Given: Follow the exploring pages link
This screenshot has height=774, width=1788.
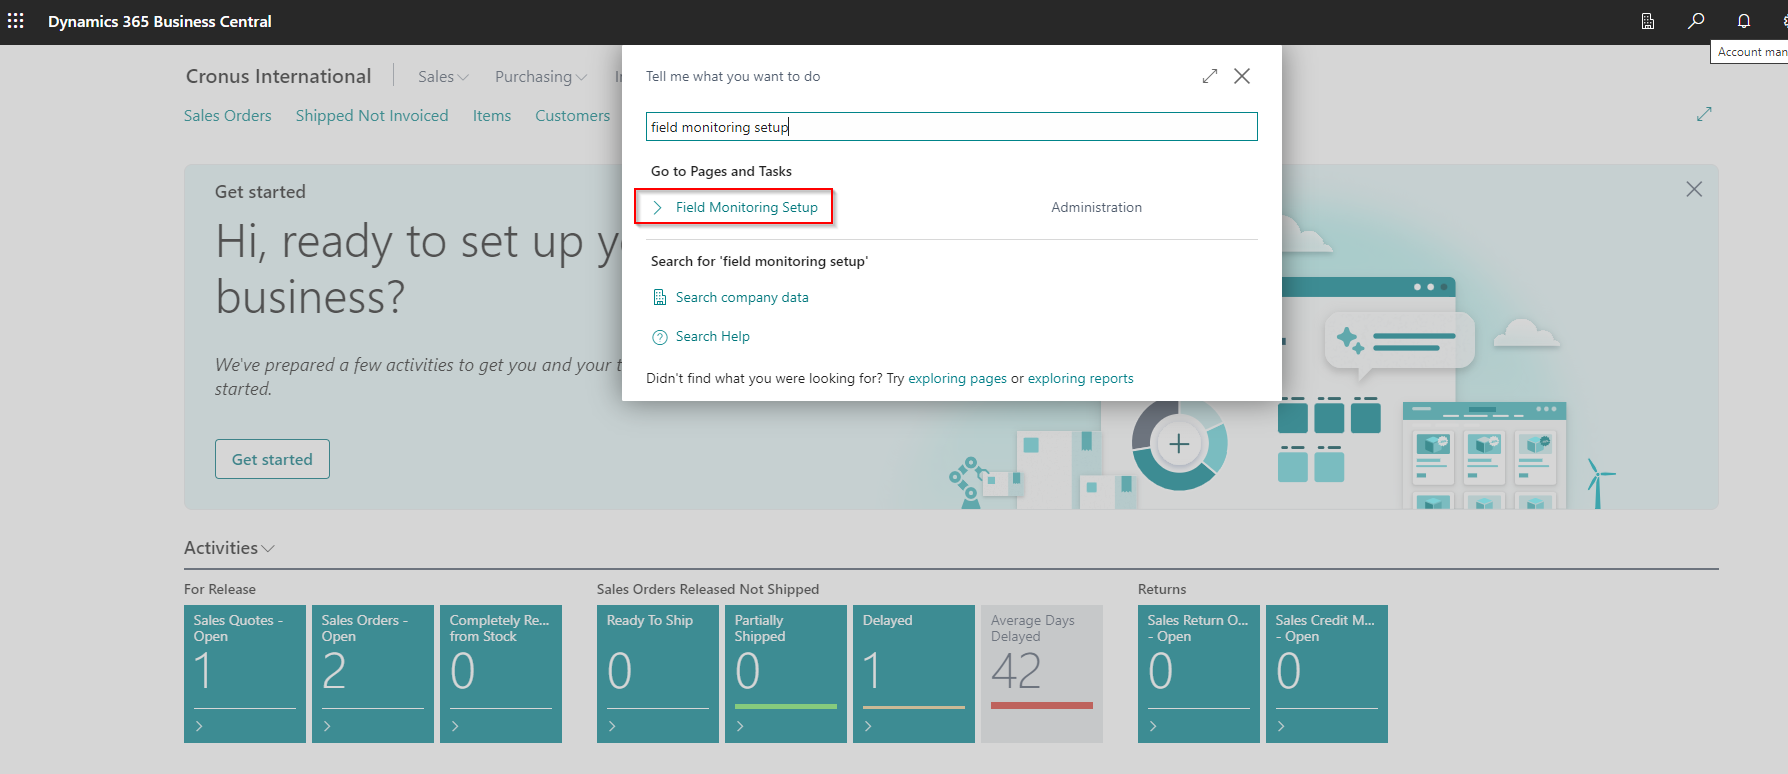Looking at the screenshot, I should (957, 378).
